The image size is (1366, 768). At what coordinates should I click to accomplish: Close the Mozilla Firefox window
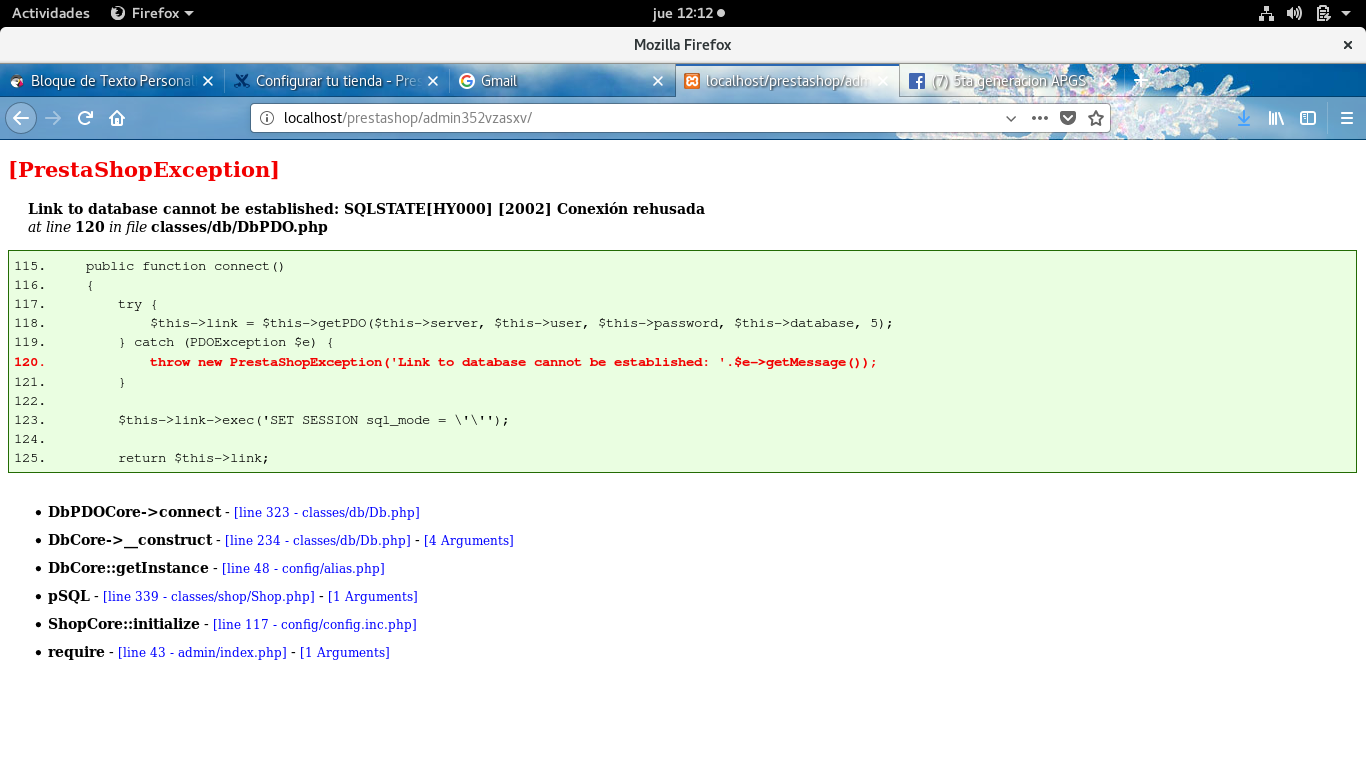1348,45
